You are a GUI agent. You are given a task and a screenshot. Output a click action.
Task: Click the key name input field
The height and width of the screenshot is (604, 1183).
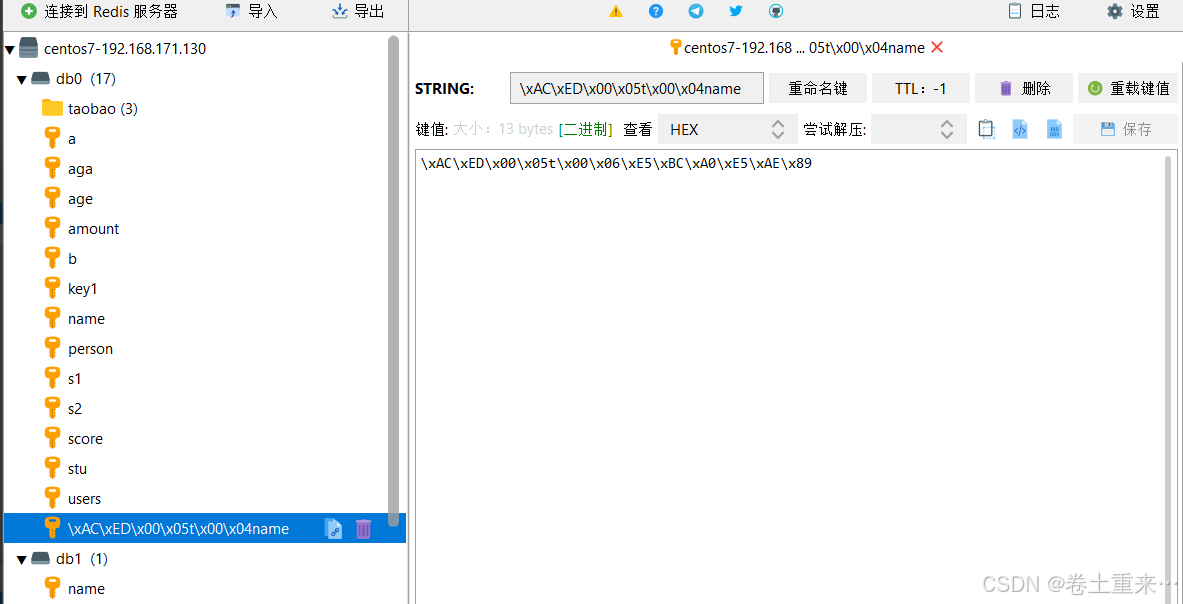point(637,88)
